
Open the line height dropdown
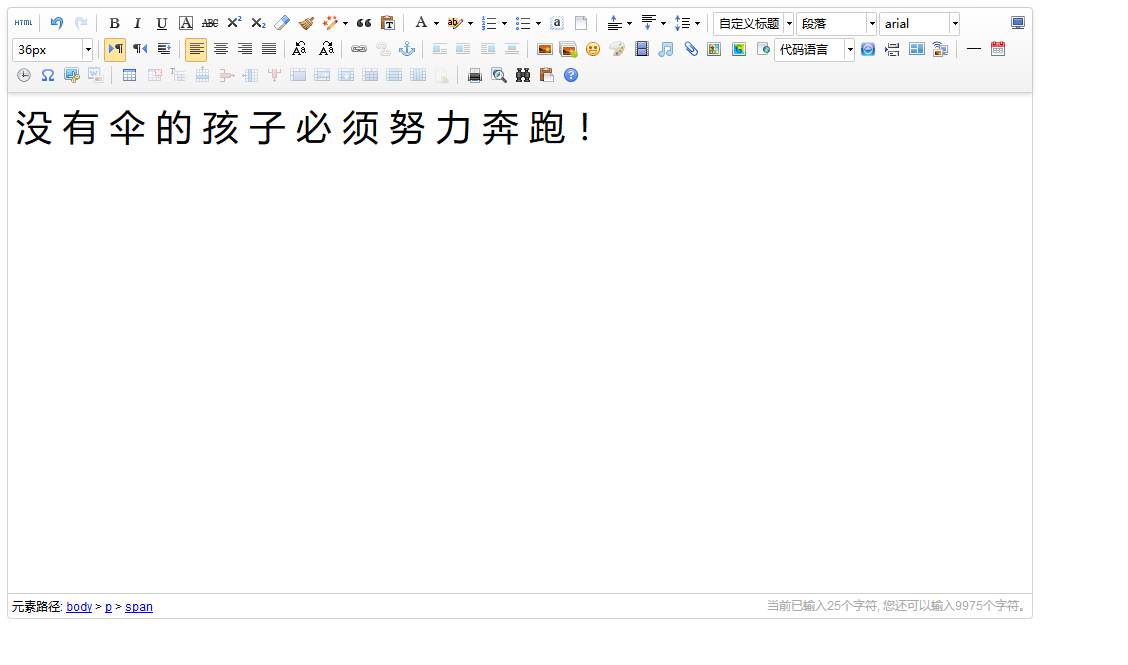tap(697, 23)
